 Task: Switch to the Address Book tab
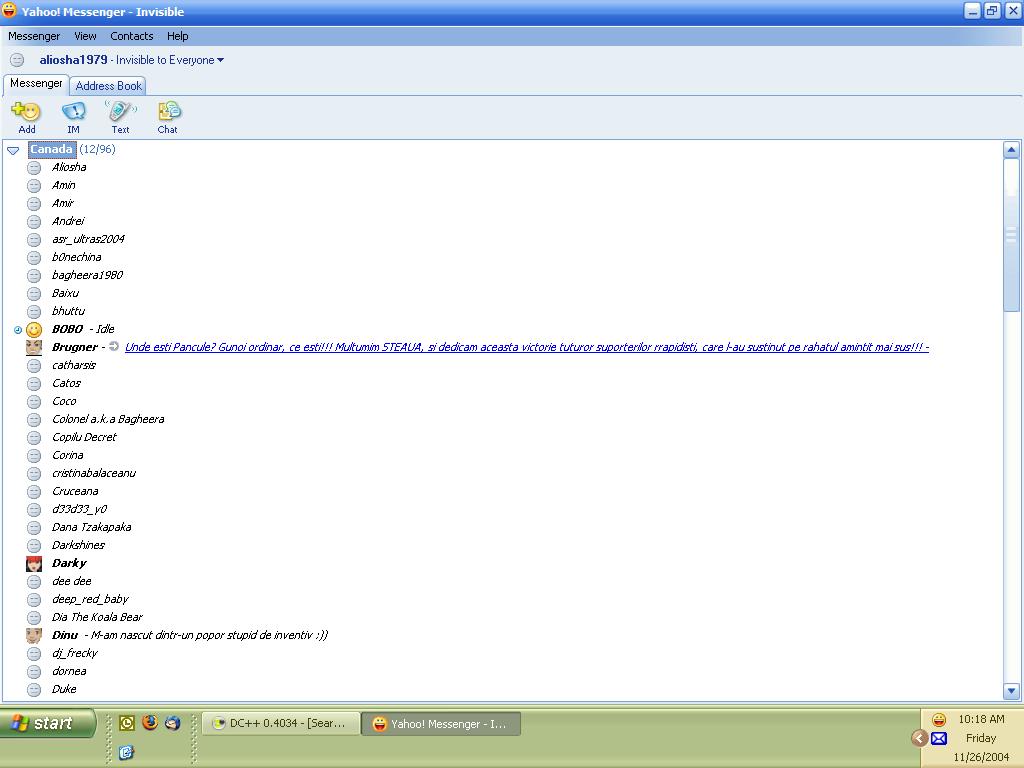click(108, 86)
